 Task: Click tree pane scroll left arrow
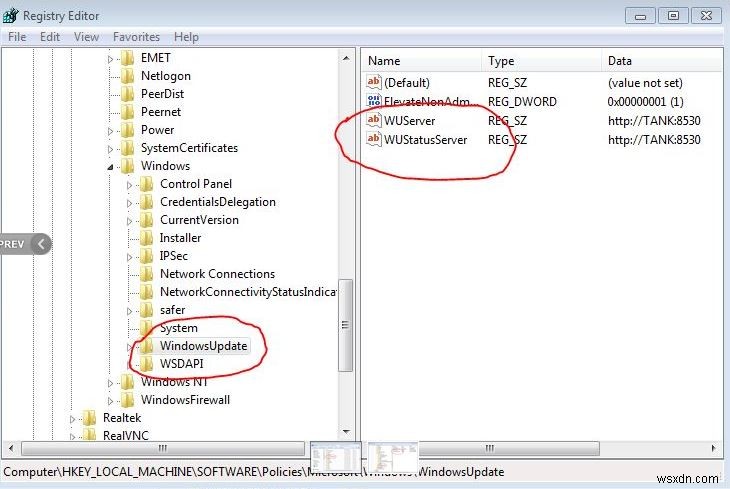[x=11, y=448]
